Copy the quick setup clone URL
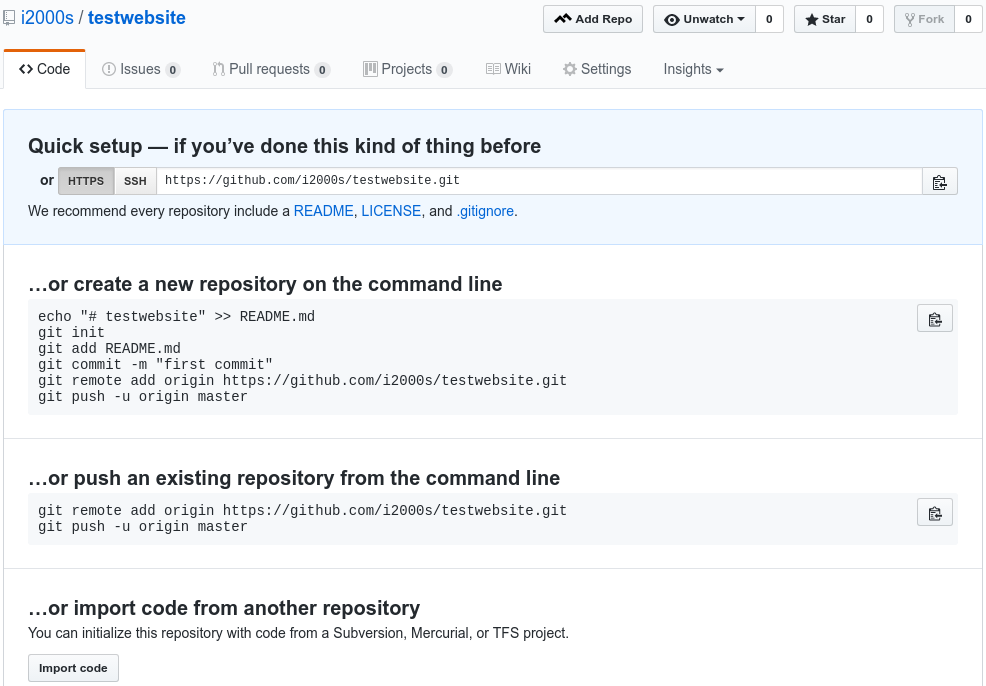986x686 pixels. point(939,182)
